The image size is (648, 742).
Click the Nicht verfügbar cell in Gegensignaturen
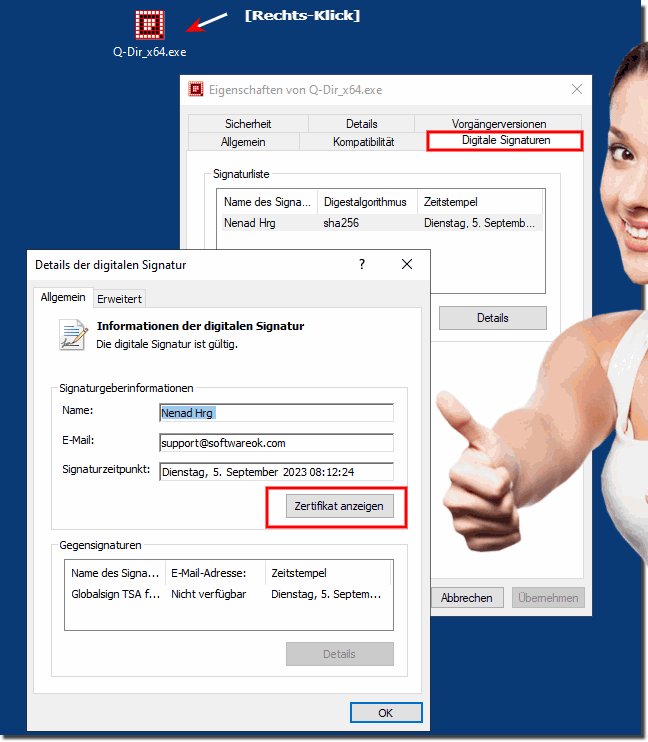209,594
